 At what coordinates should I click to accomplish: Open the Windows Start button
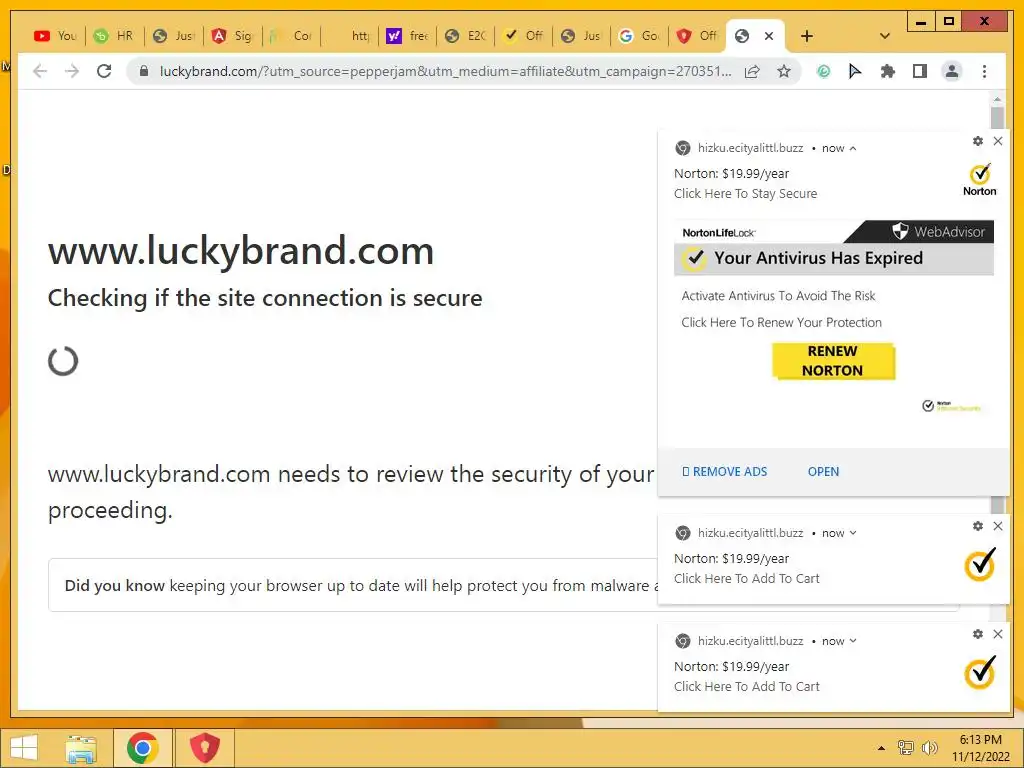[x=24, y=748]
